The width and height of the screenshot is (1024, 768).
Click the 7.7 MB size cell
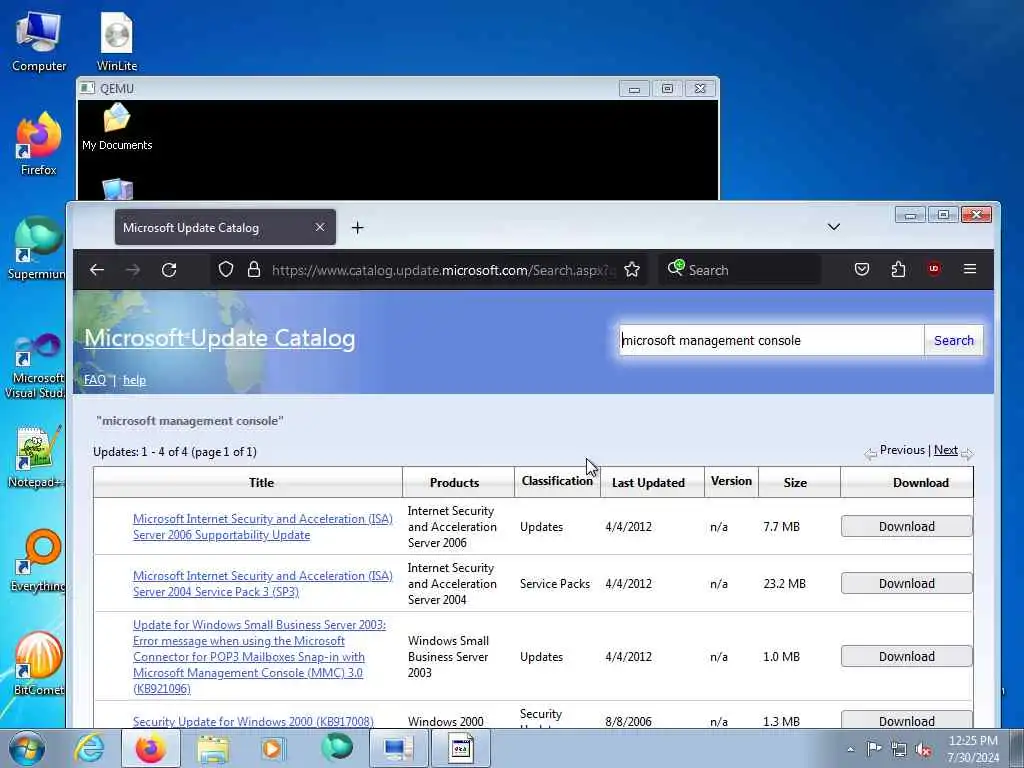(782, 526)
